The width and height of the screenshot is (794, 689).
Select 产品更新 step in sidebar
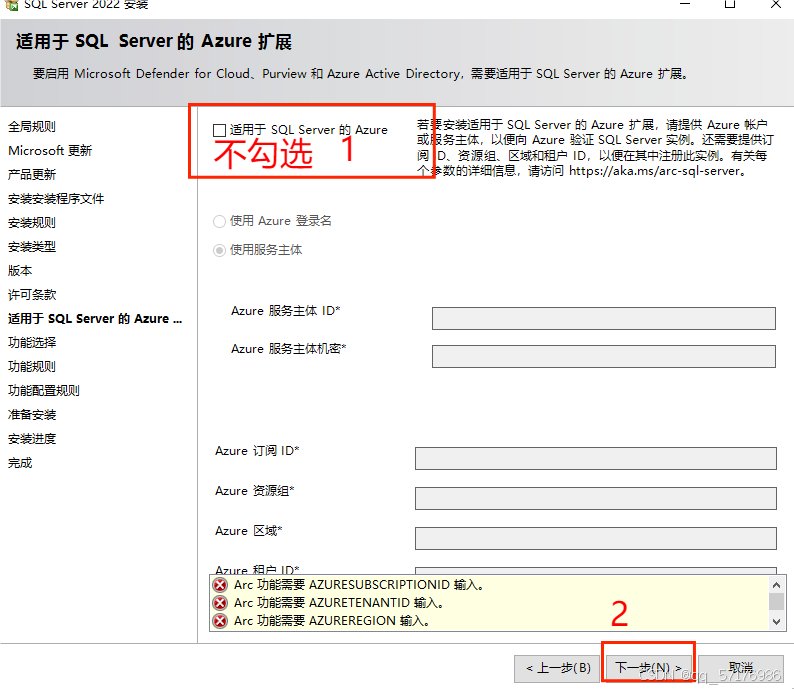coord(32,175)
